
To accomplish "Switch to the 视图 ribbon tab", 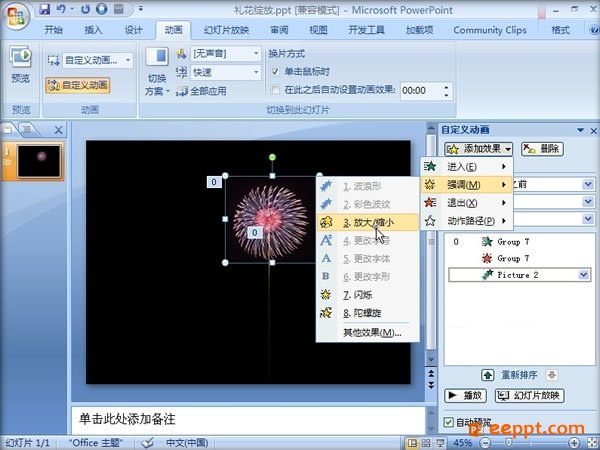I will click(318, 30).
